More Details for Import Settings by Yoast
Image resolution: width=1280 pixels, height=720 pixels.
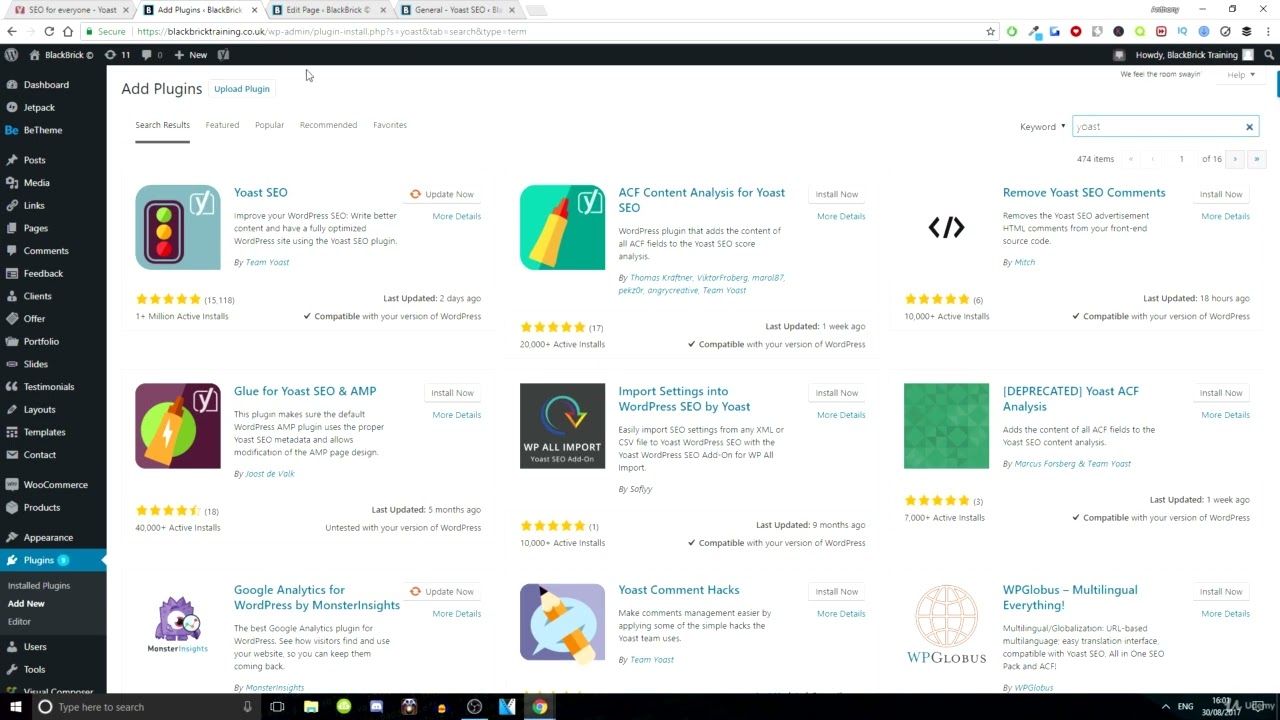tap(841, 415)
